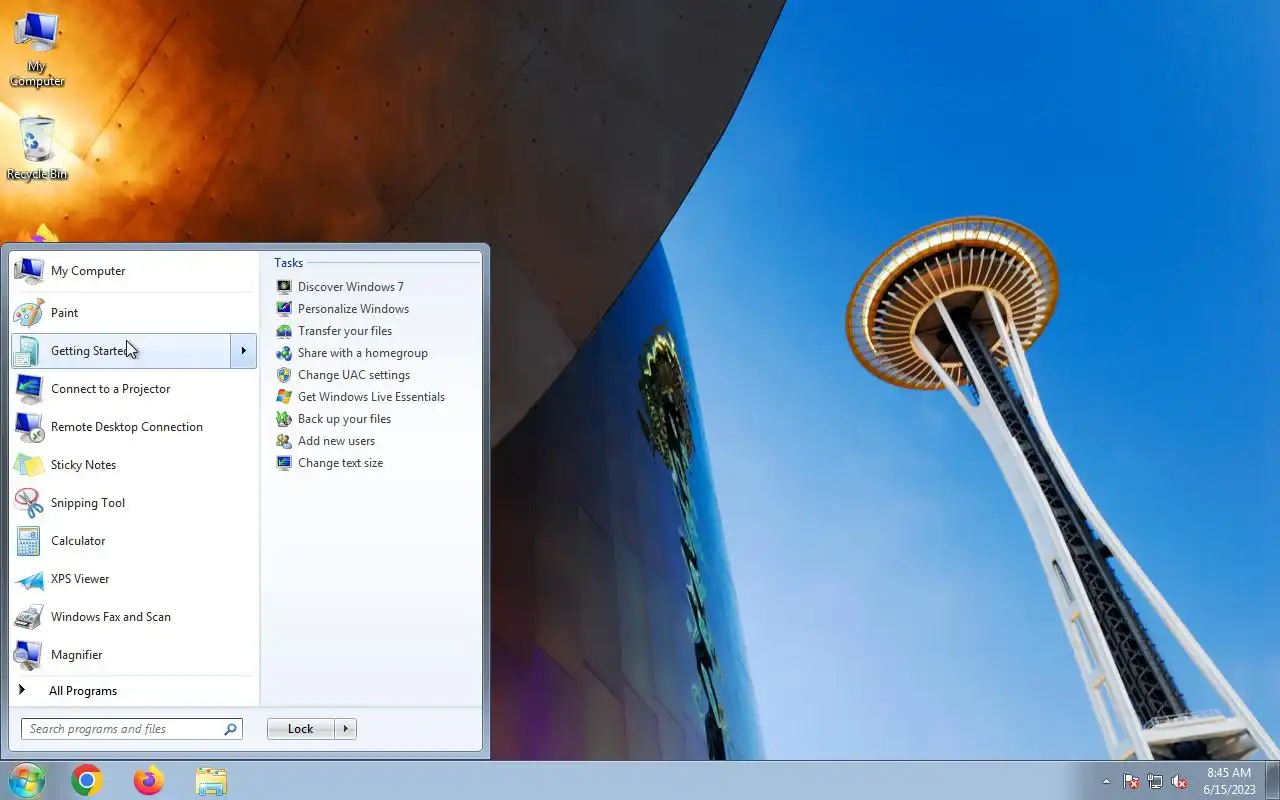Select the Getting Started icon

tap(29, 351)
